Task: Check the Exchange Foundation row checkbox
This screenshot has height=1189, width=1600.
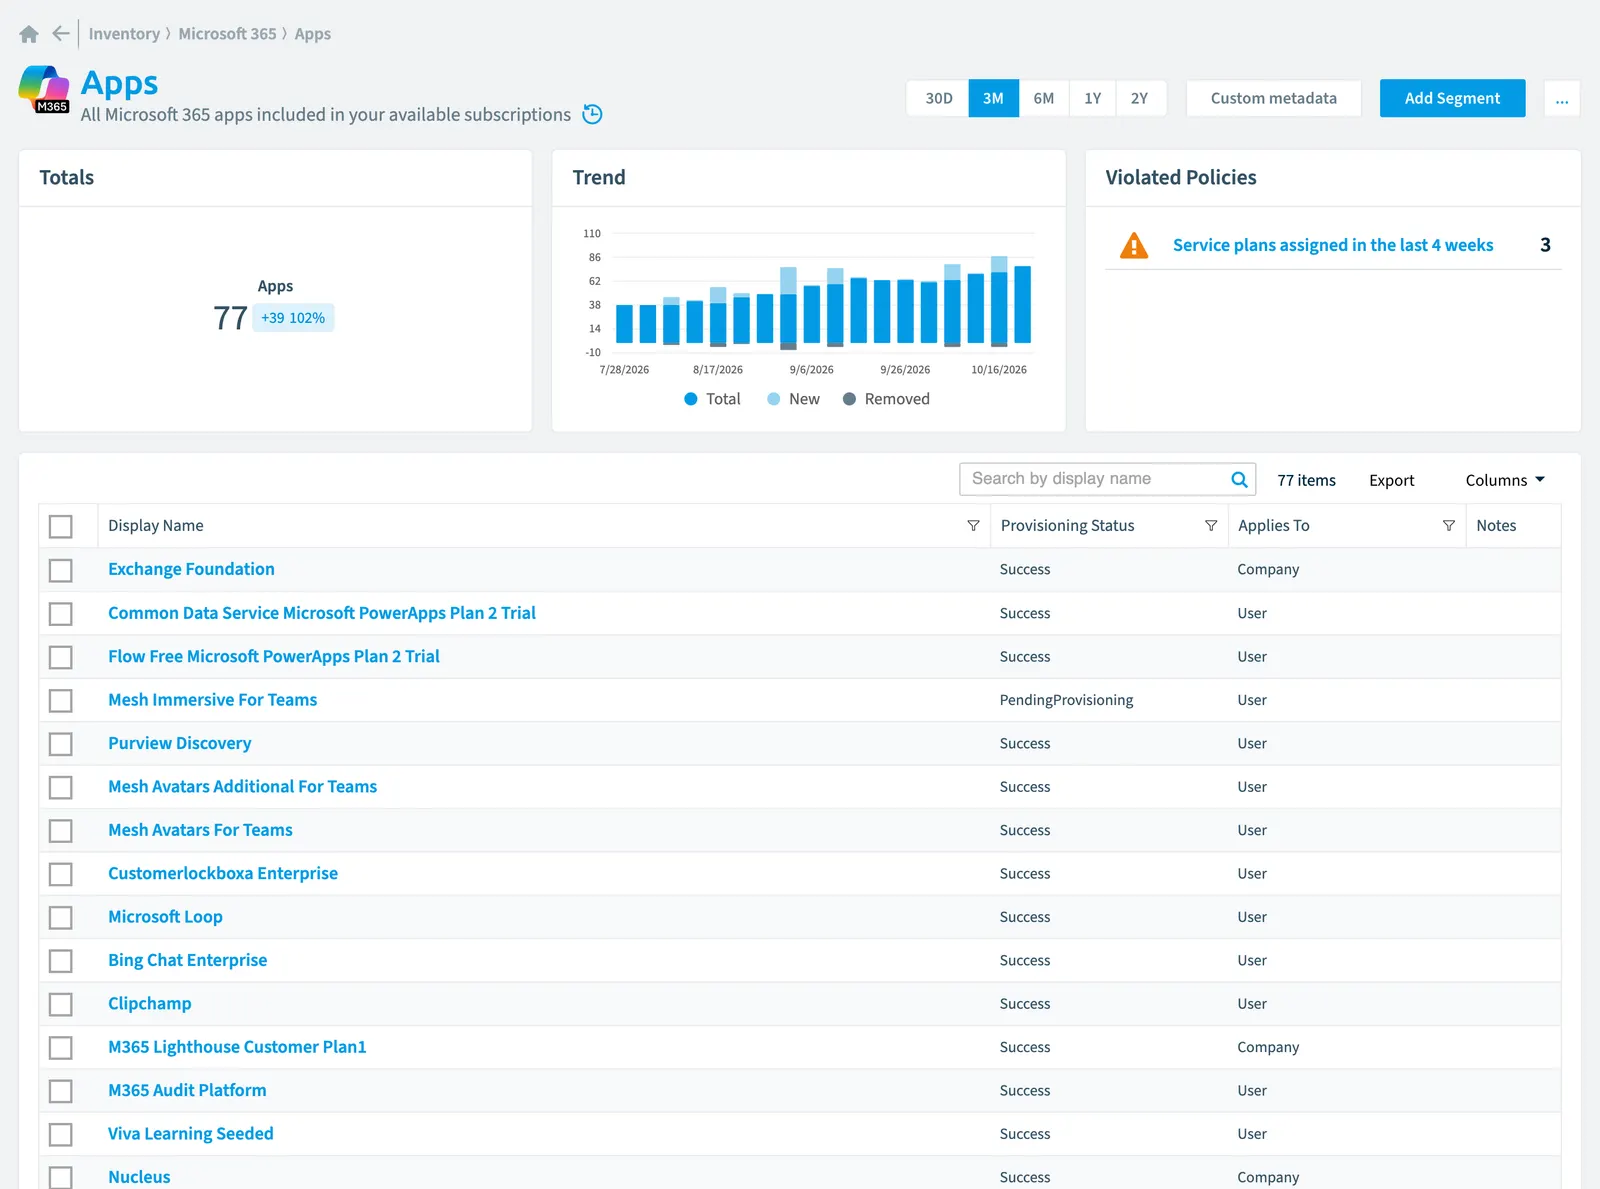Action: [x=61, y=570]
